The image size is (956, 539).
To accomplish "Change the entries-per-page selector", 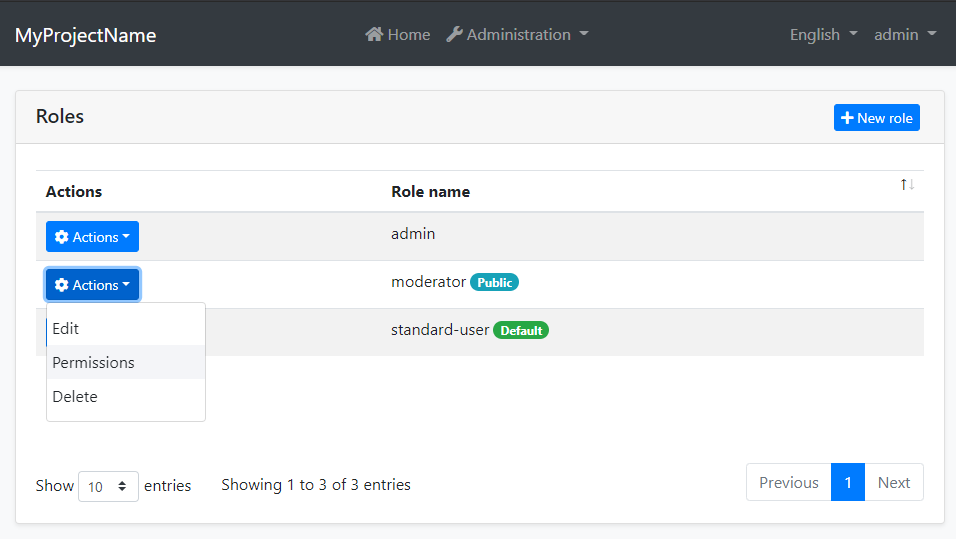I will click(x=108, y=487).
